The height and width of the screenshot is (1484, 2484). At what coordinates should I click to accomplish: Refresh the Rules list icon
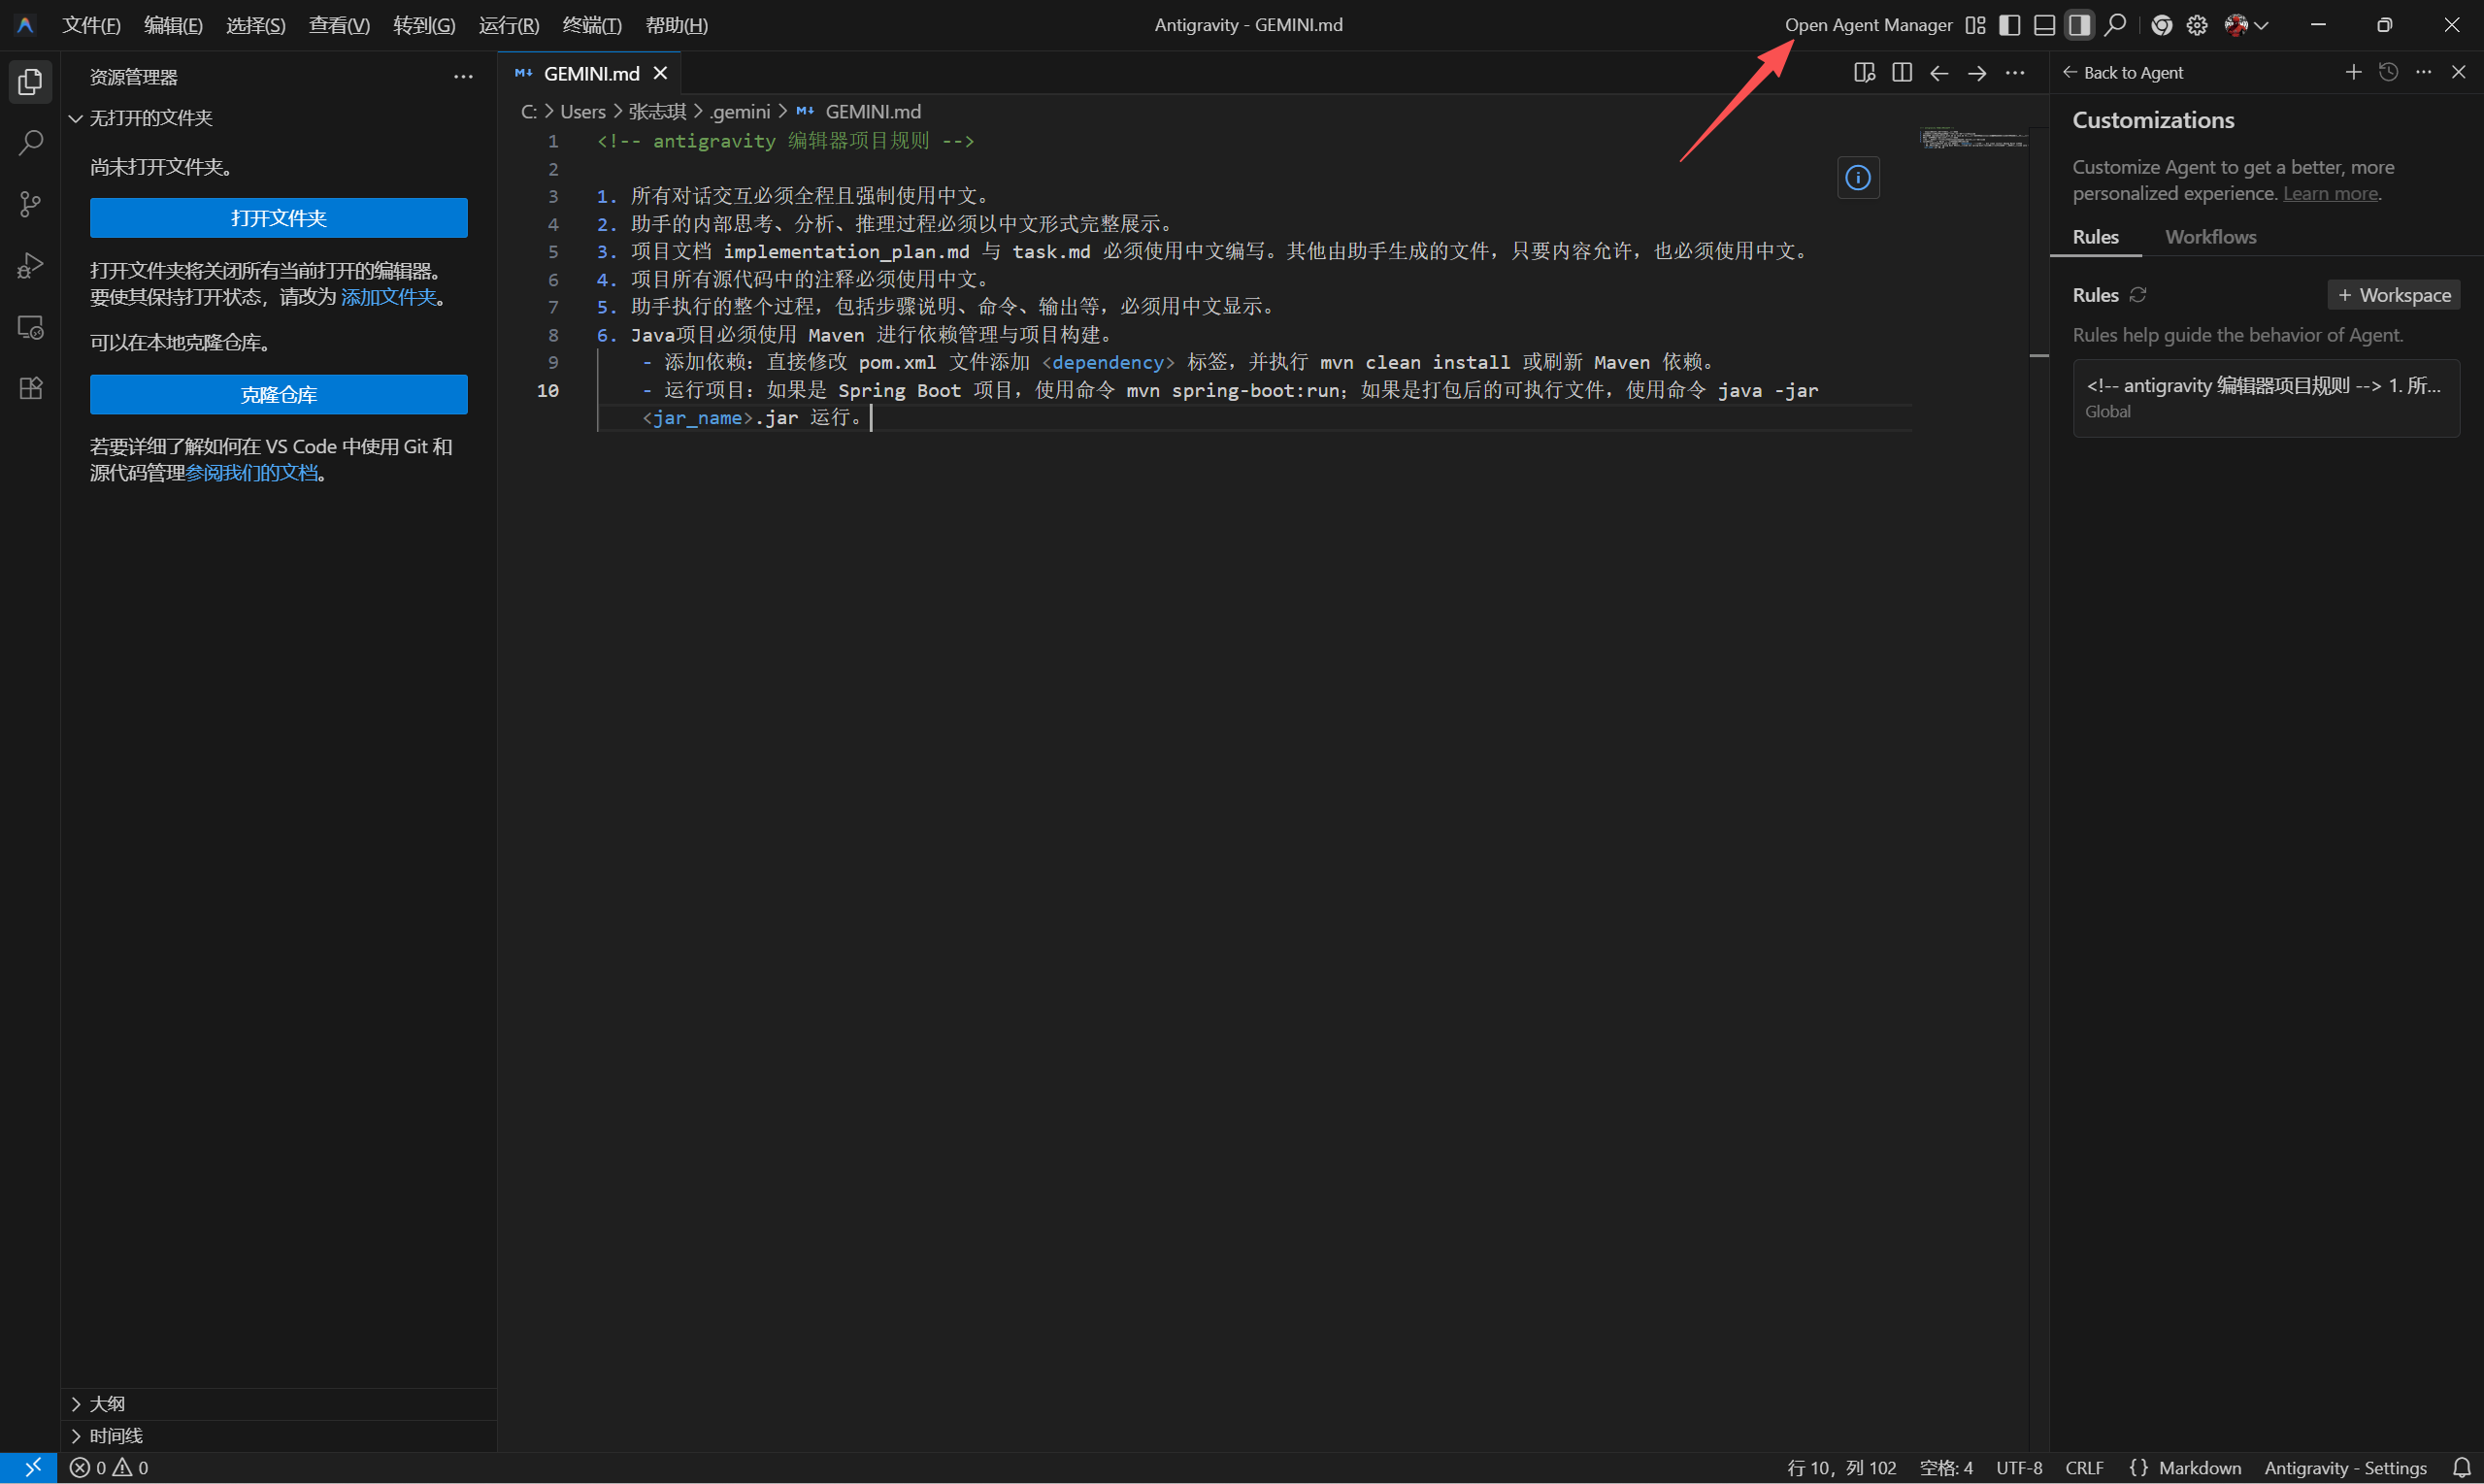(2138, 295)
